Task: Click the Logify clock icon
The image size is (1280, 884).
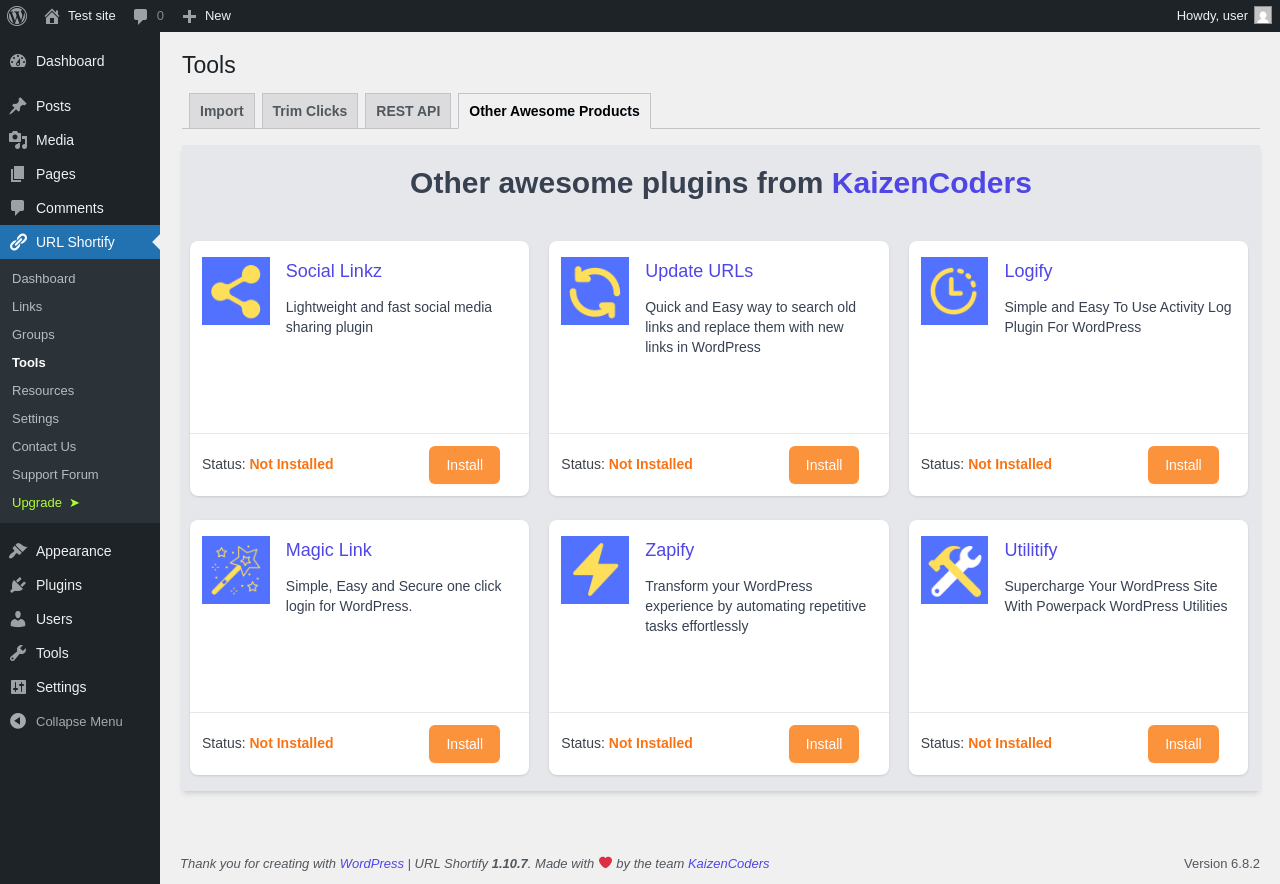Action: pos(954,291)
